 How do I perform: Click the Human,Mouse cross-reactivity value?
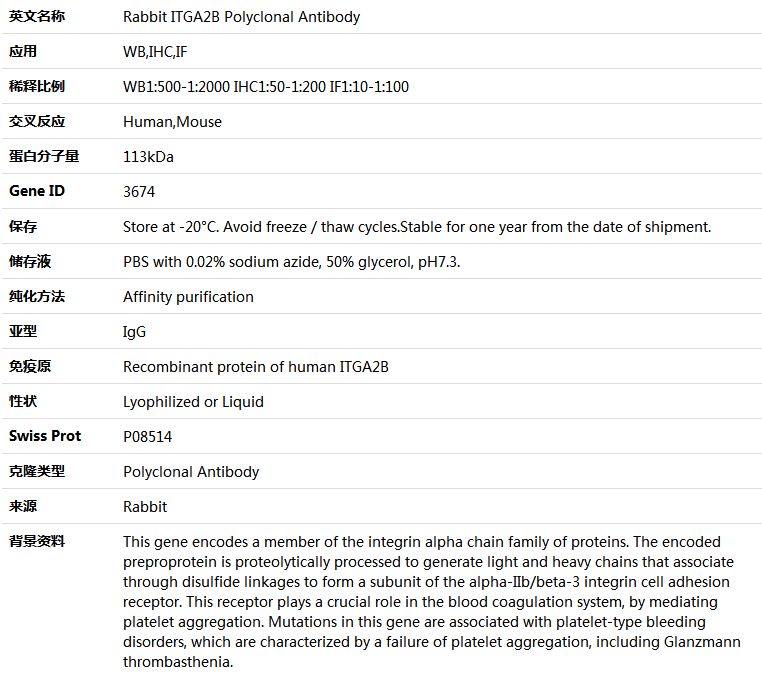(x=173, y=122)
